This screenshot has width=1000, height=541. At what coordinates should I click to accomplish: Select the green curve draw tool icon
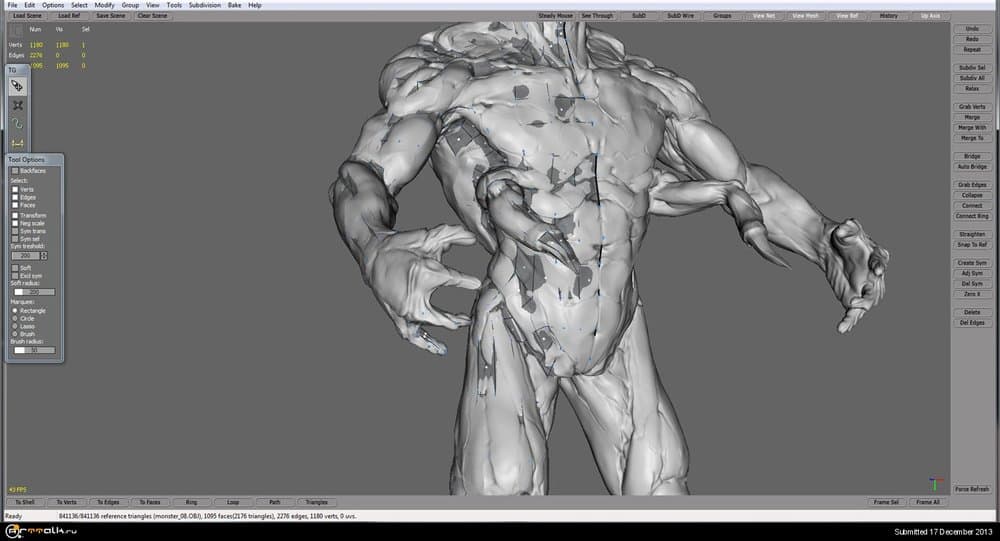(17, 124)
